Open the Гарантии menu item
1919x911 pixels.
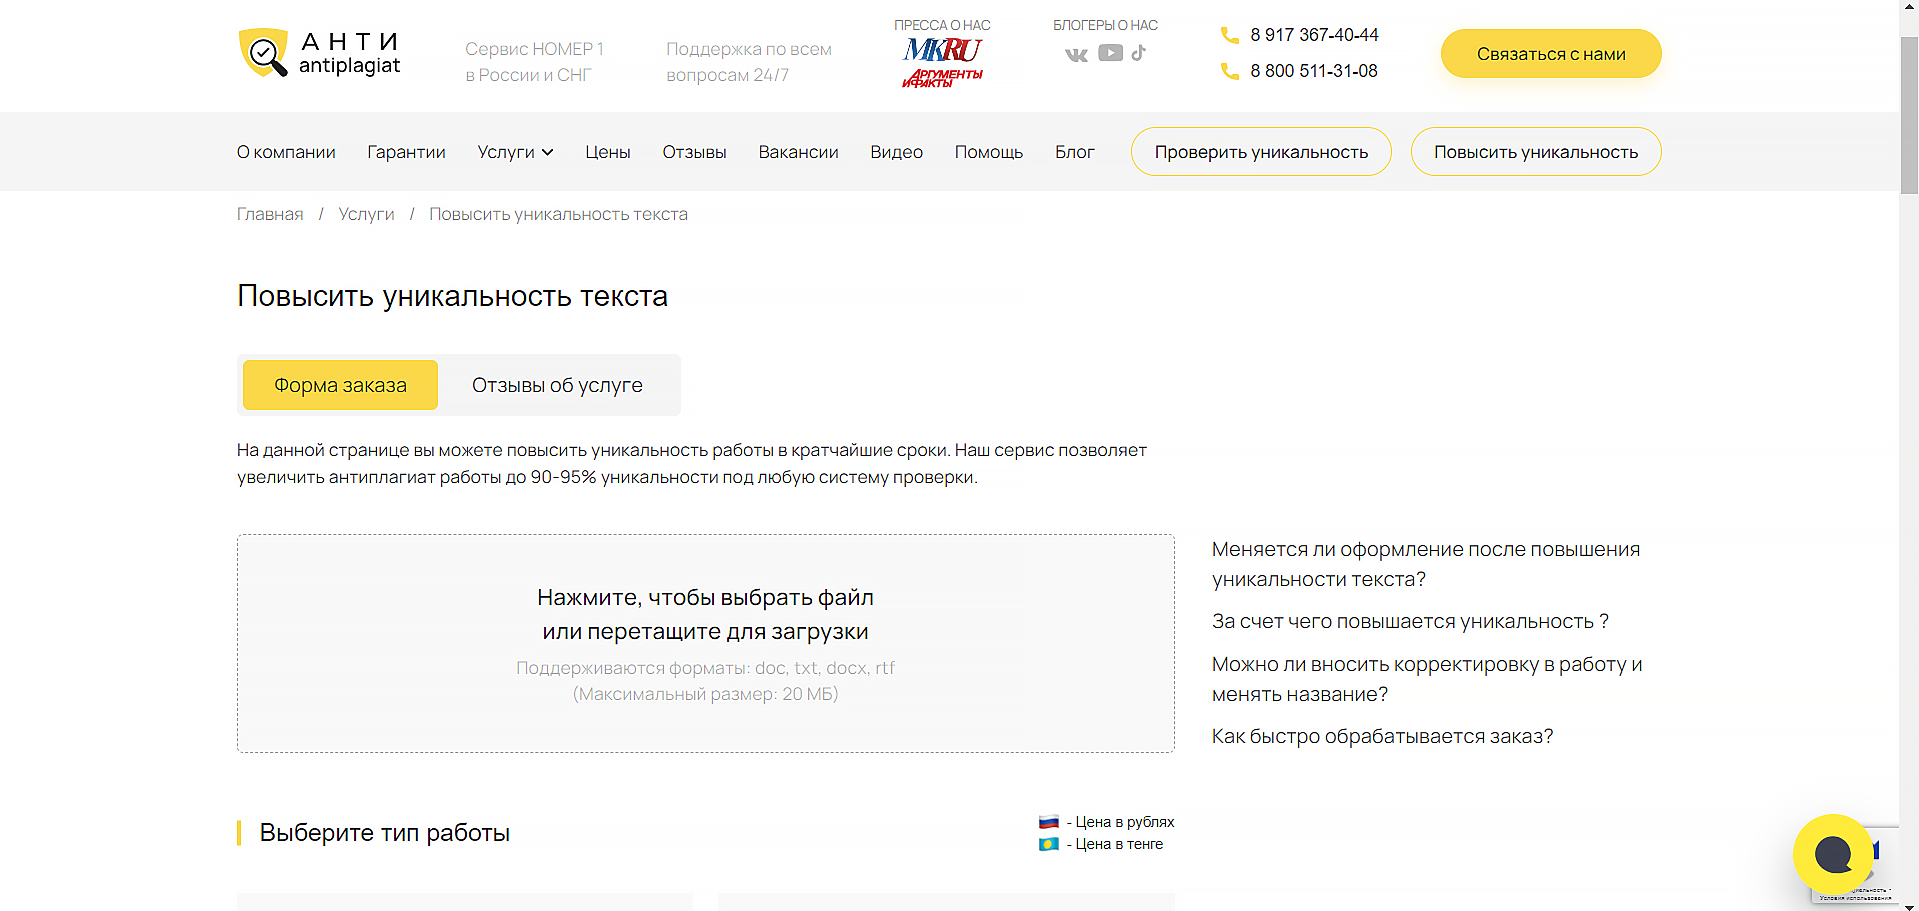coord(406,152)
